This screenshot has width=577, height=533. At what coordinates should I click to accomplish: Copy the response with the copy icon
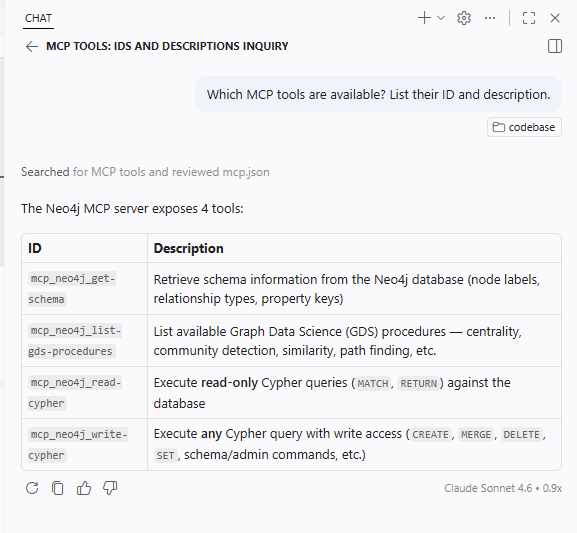57,488
